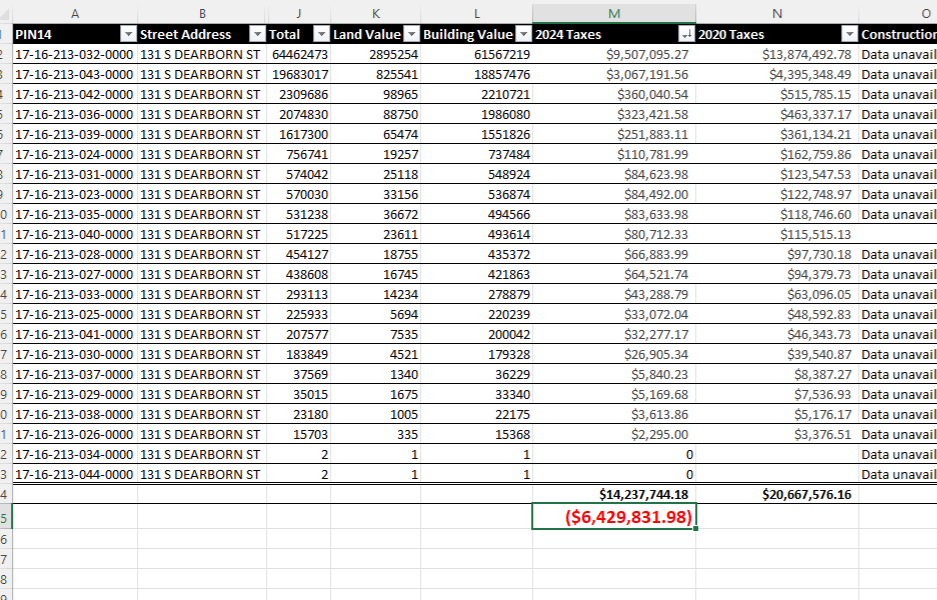This screenshot has width=937, height=600.
Task: Click PIN cell 17-16-213-043-0000
Action: tap(75, 74)
